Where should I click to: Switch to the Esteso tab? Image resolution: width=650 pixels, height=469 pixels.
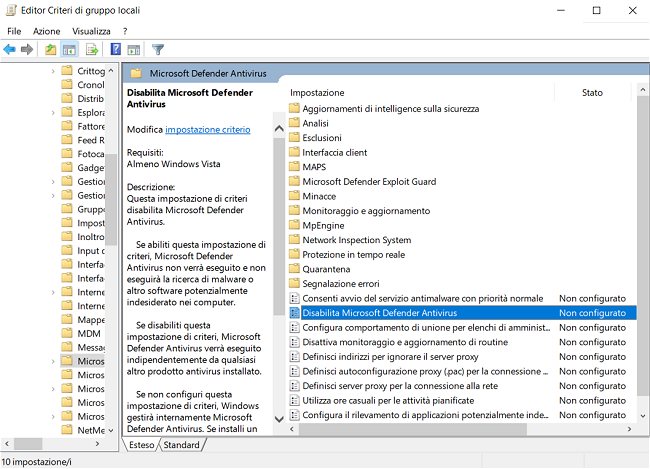point(141,445)
